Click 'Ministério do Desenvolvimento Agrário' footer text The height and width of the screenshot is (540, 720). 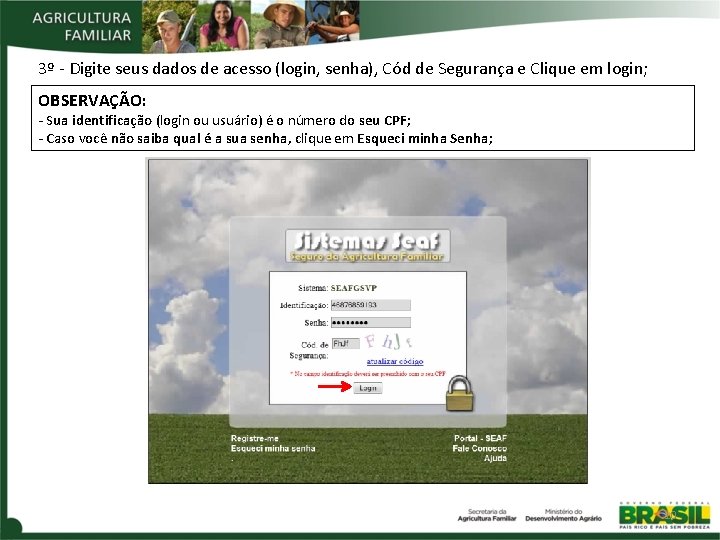[x=563, y=515]
